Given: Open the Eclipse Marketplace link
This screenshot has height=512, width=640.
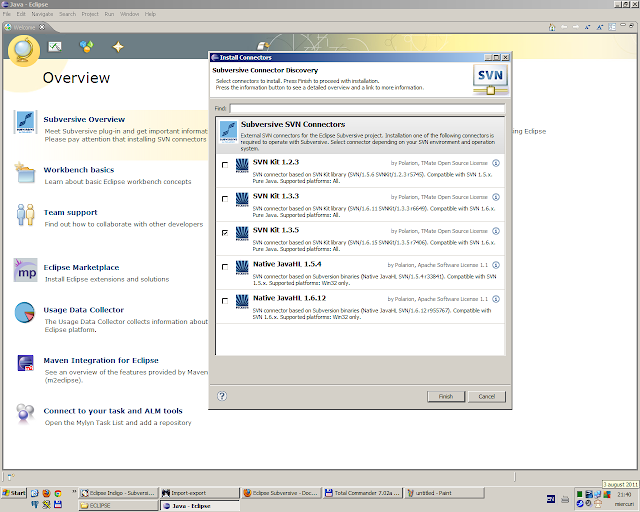Looking at the screenshot, I should coord(81,267).
